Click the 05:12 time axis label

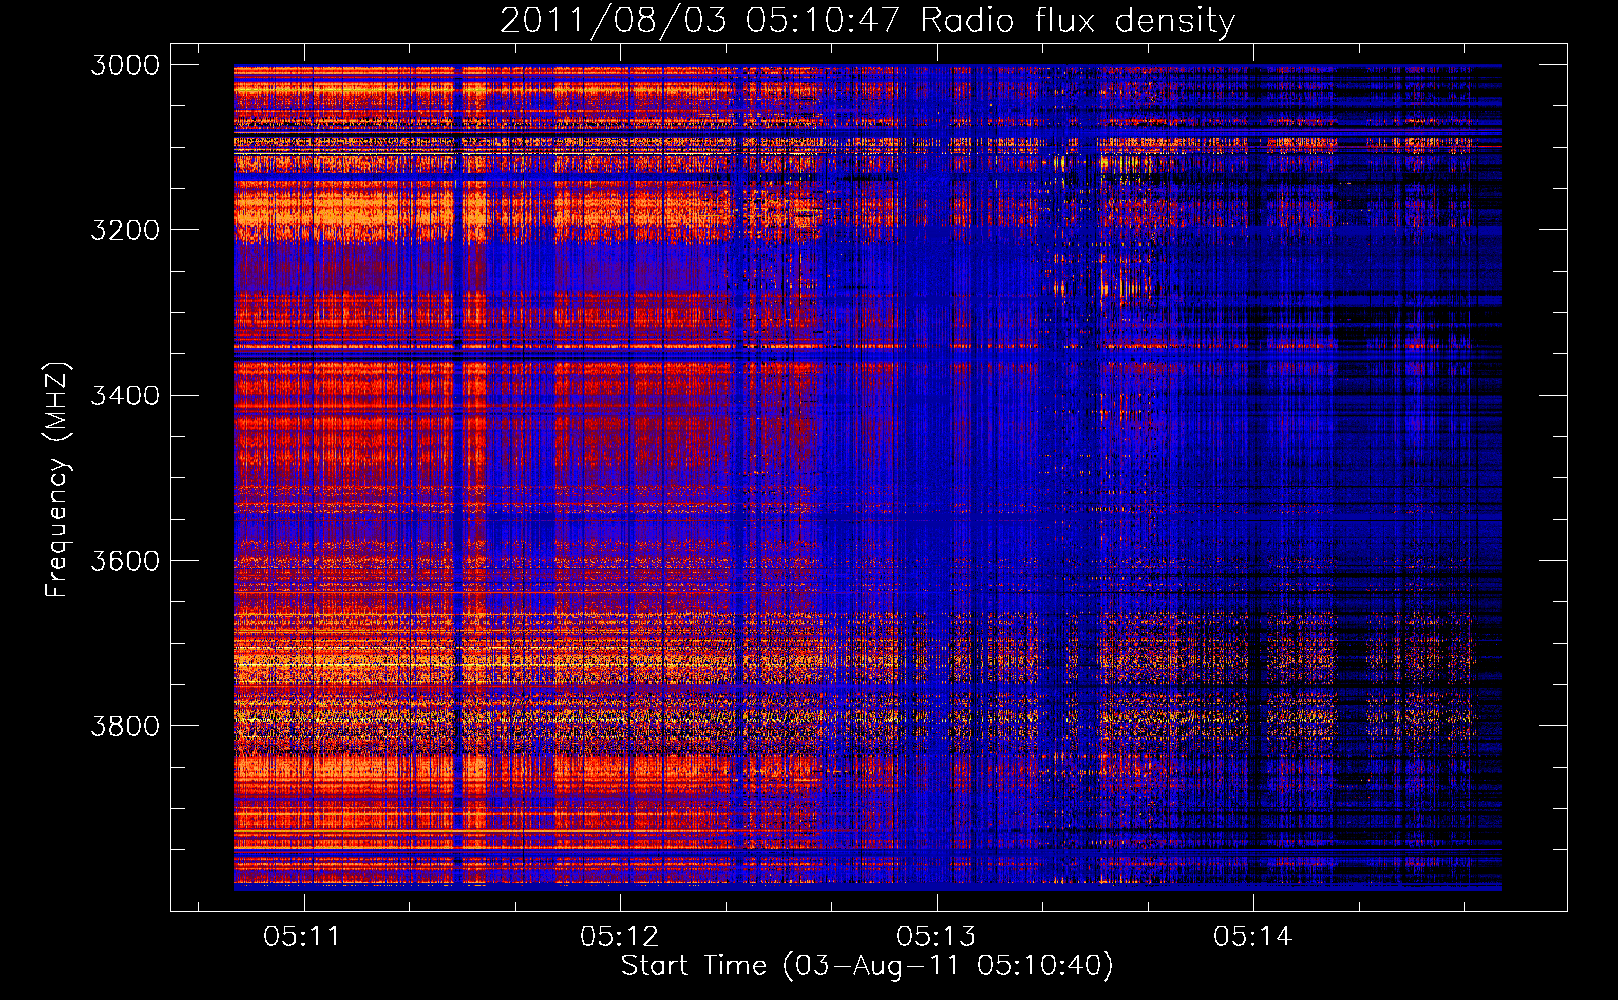point(619,937)
